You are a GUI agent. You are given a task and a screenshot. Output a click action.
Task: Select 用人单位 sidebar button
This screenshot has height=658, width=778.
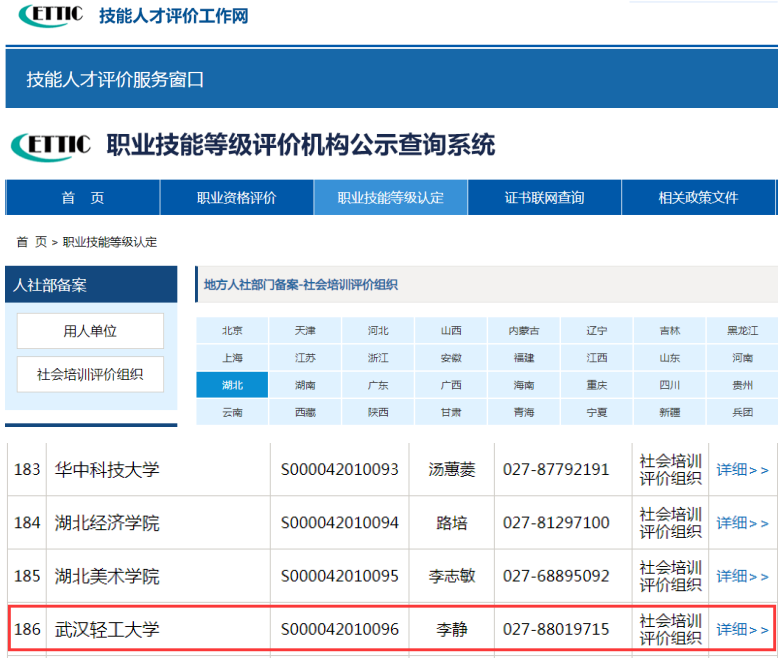tap(90, 331)
